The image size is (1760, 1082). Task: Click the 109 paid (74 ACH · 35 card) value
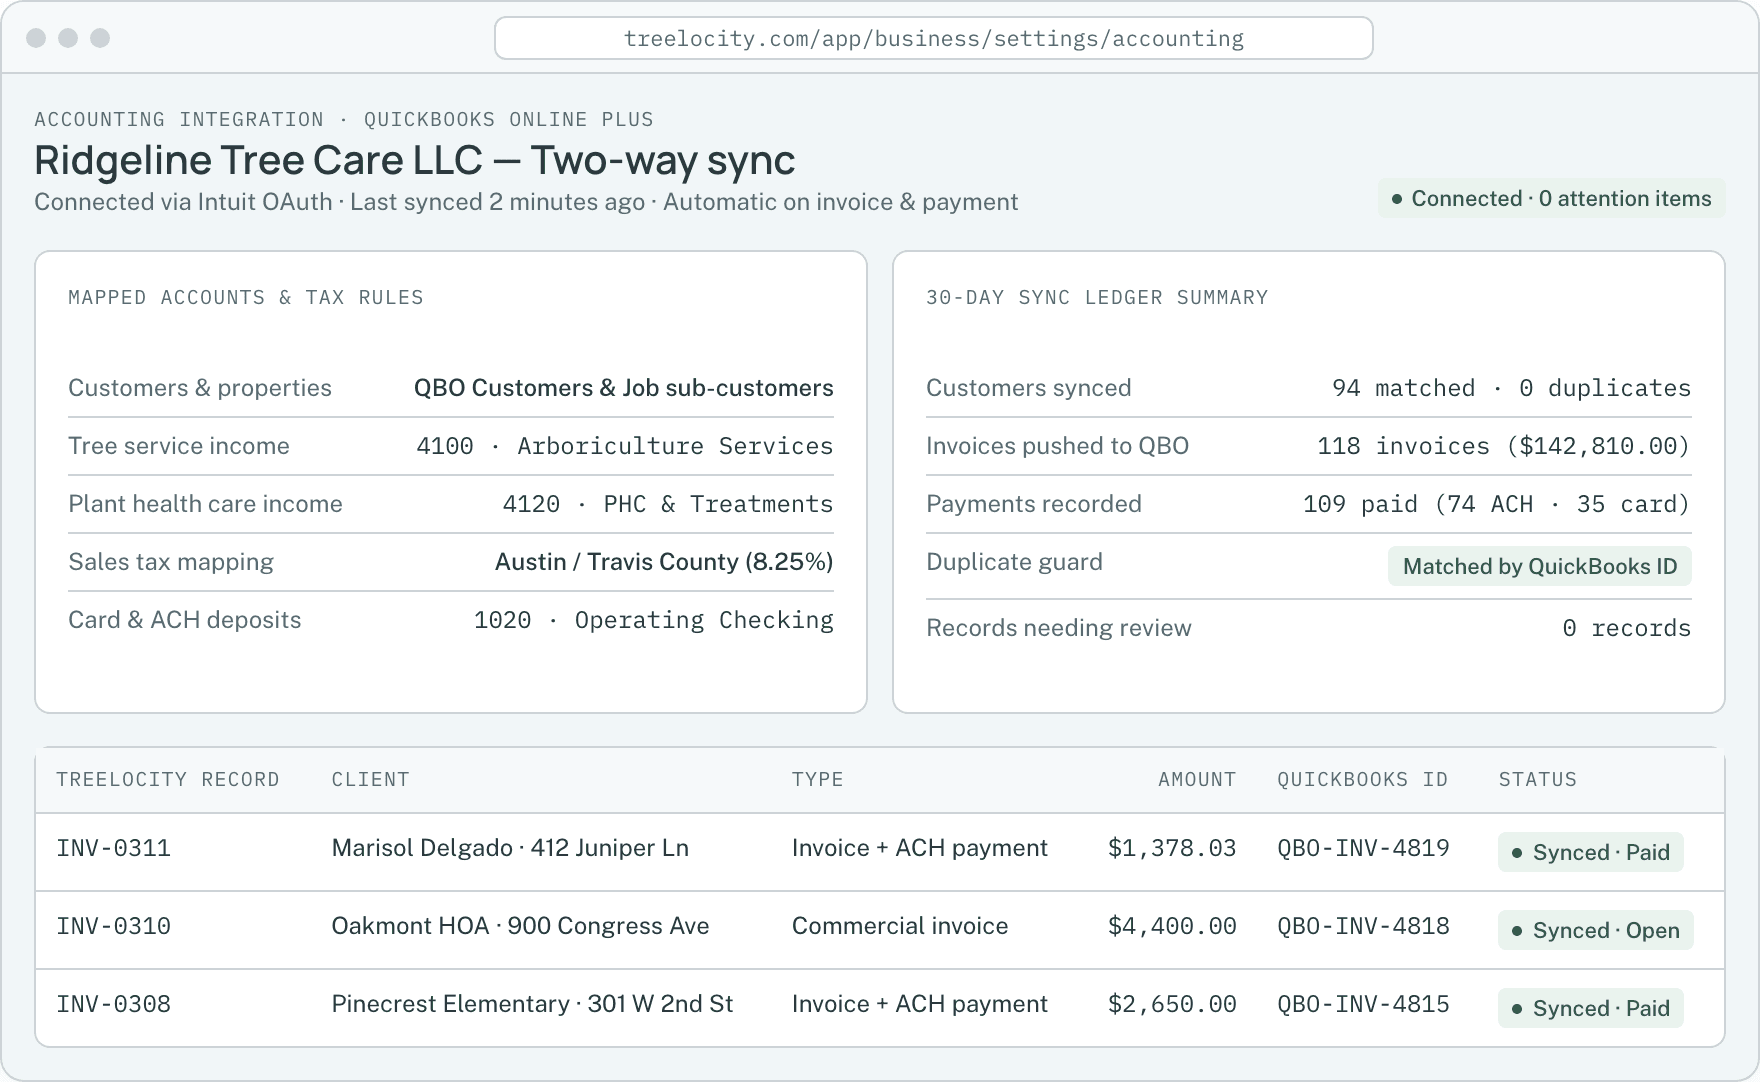1497,504
